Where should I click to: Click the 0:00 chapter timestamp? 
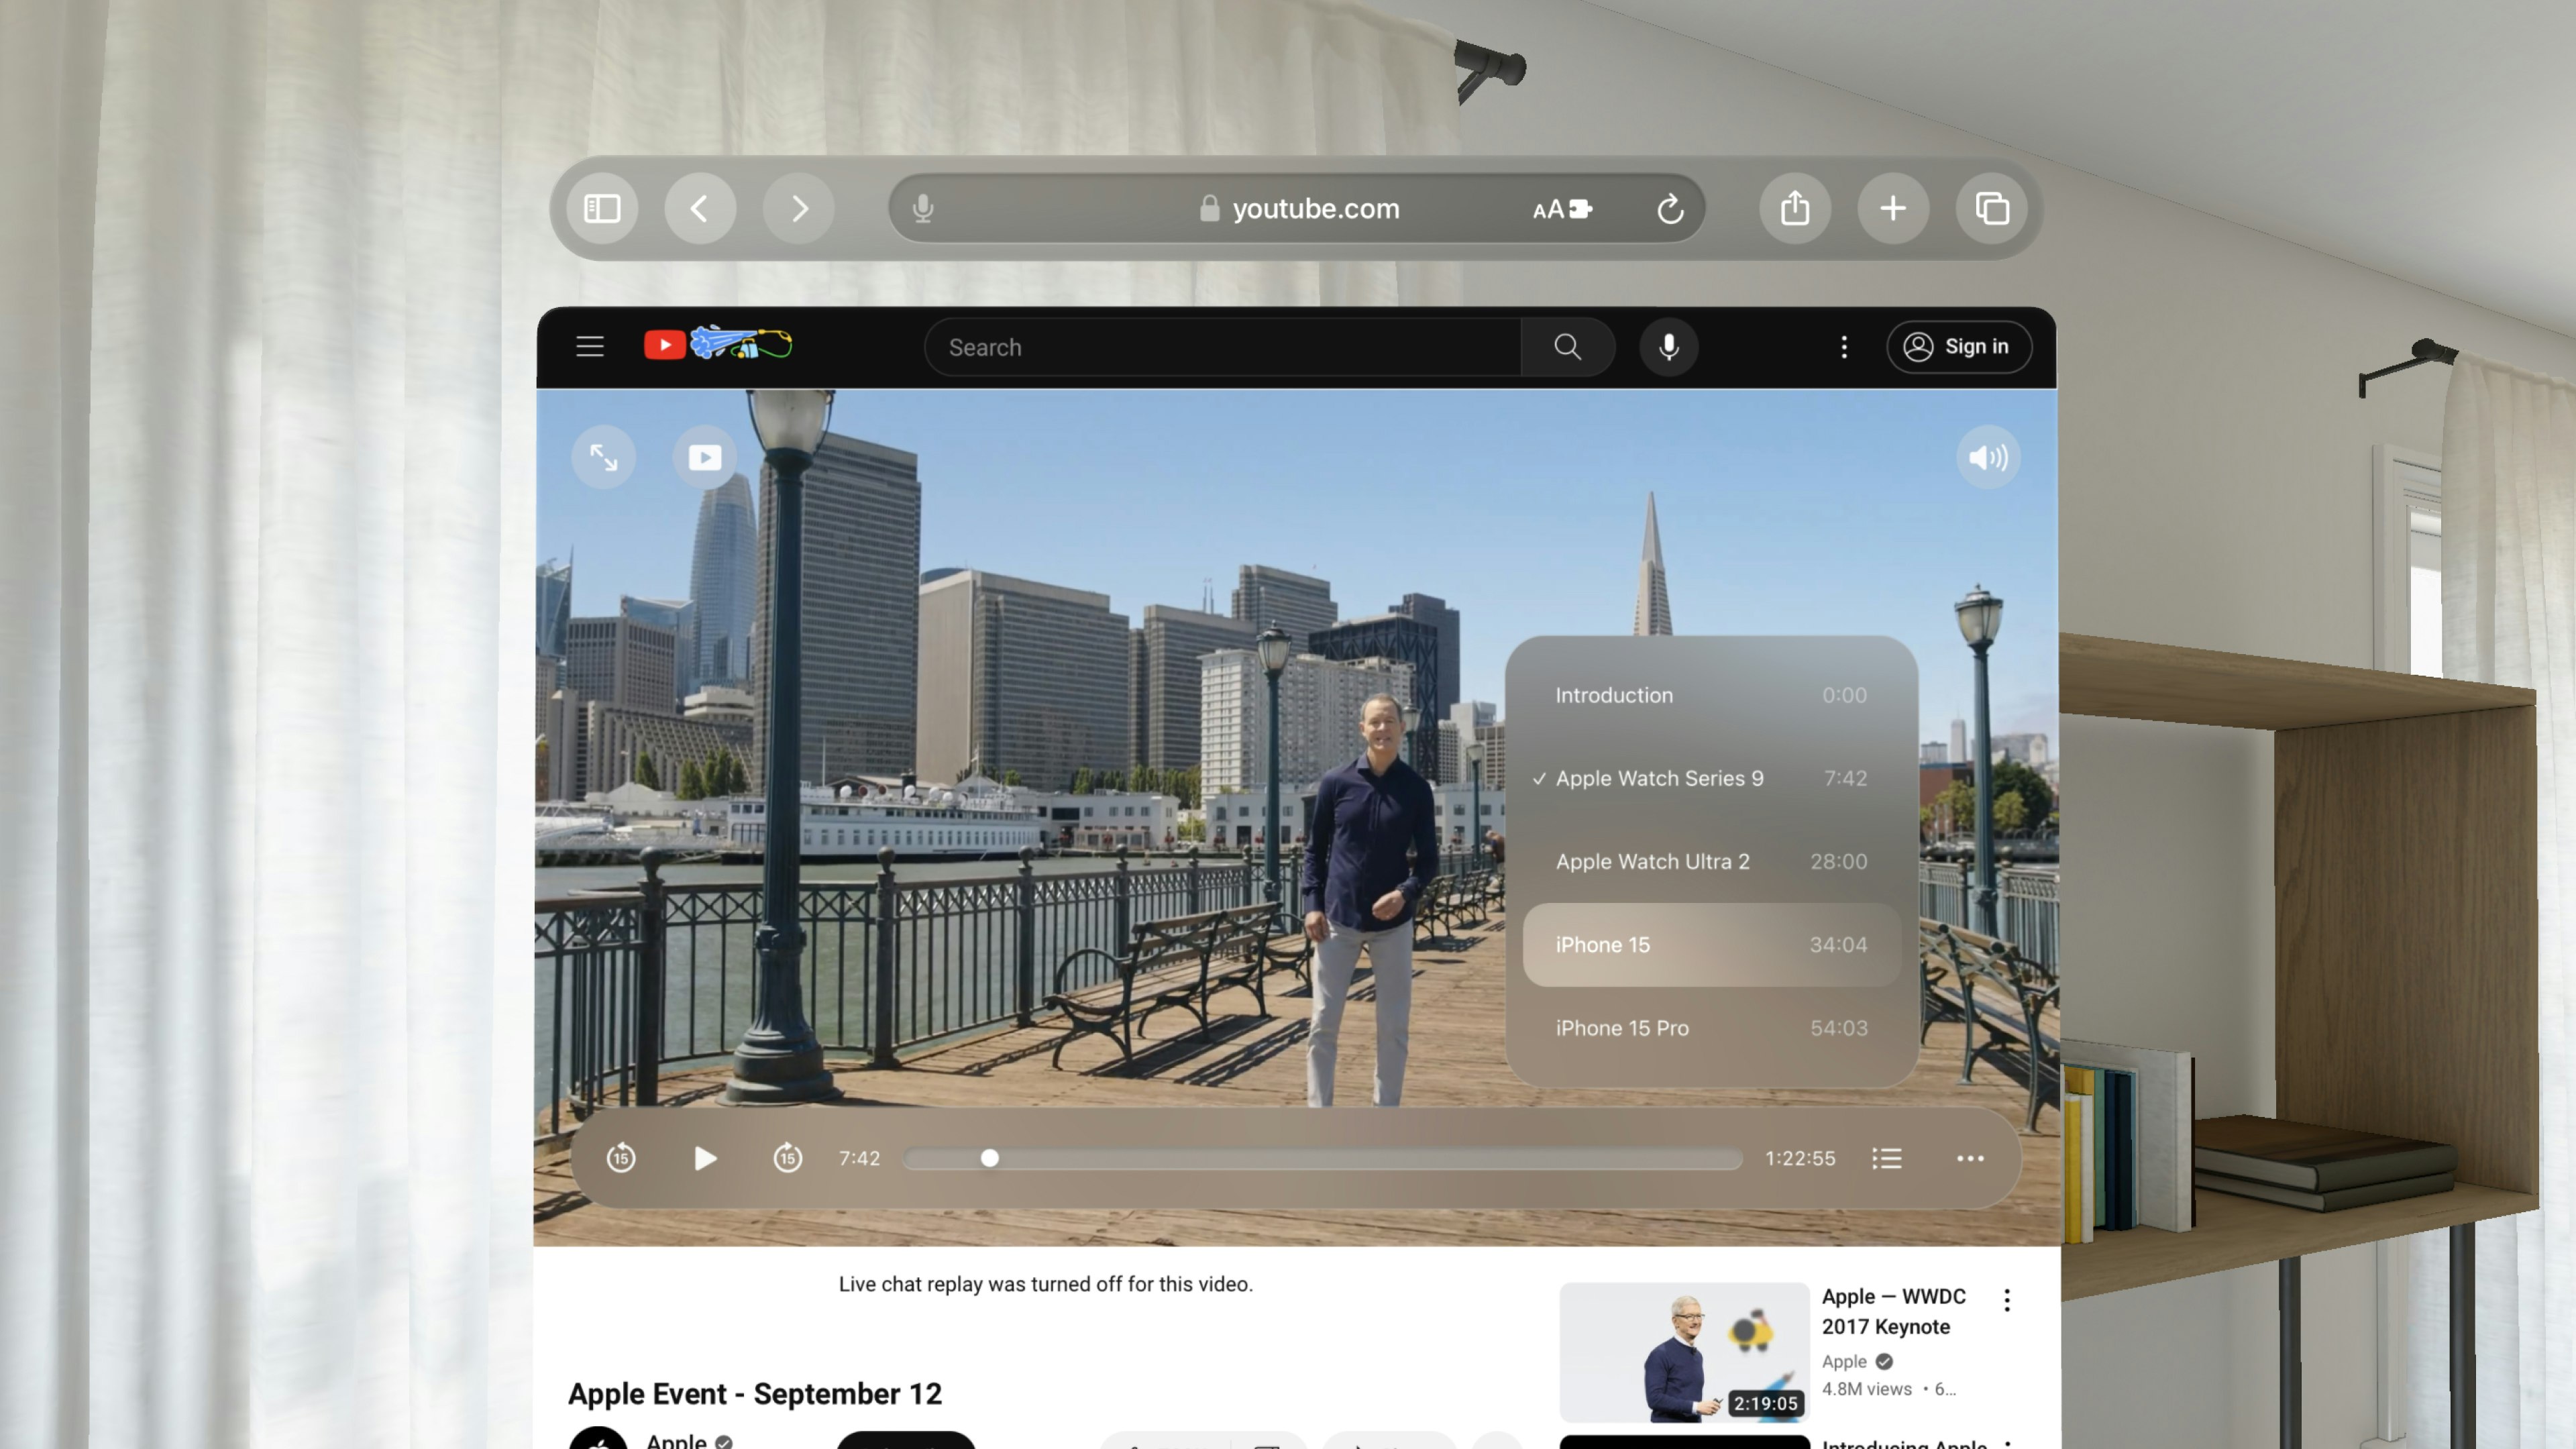[x=1844, y=695]
